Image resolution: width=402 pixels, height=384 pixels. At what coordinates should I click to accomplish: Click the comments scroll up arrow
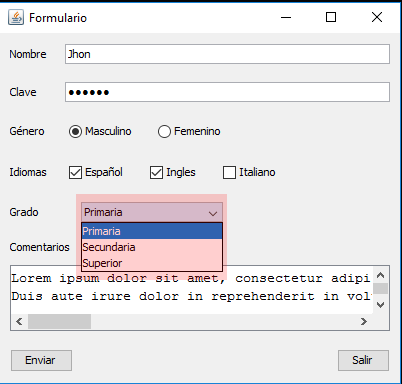coord(380,275)
